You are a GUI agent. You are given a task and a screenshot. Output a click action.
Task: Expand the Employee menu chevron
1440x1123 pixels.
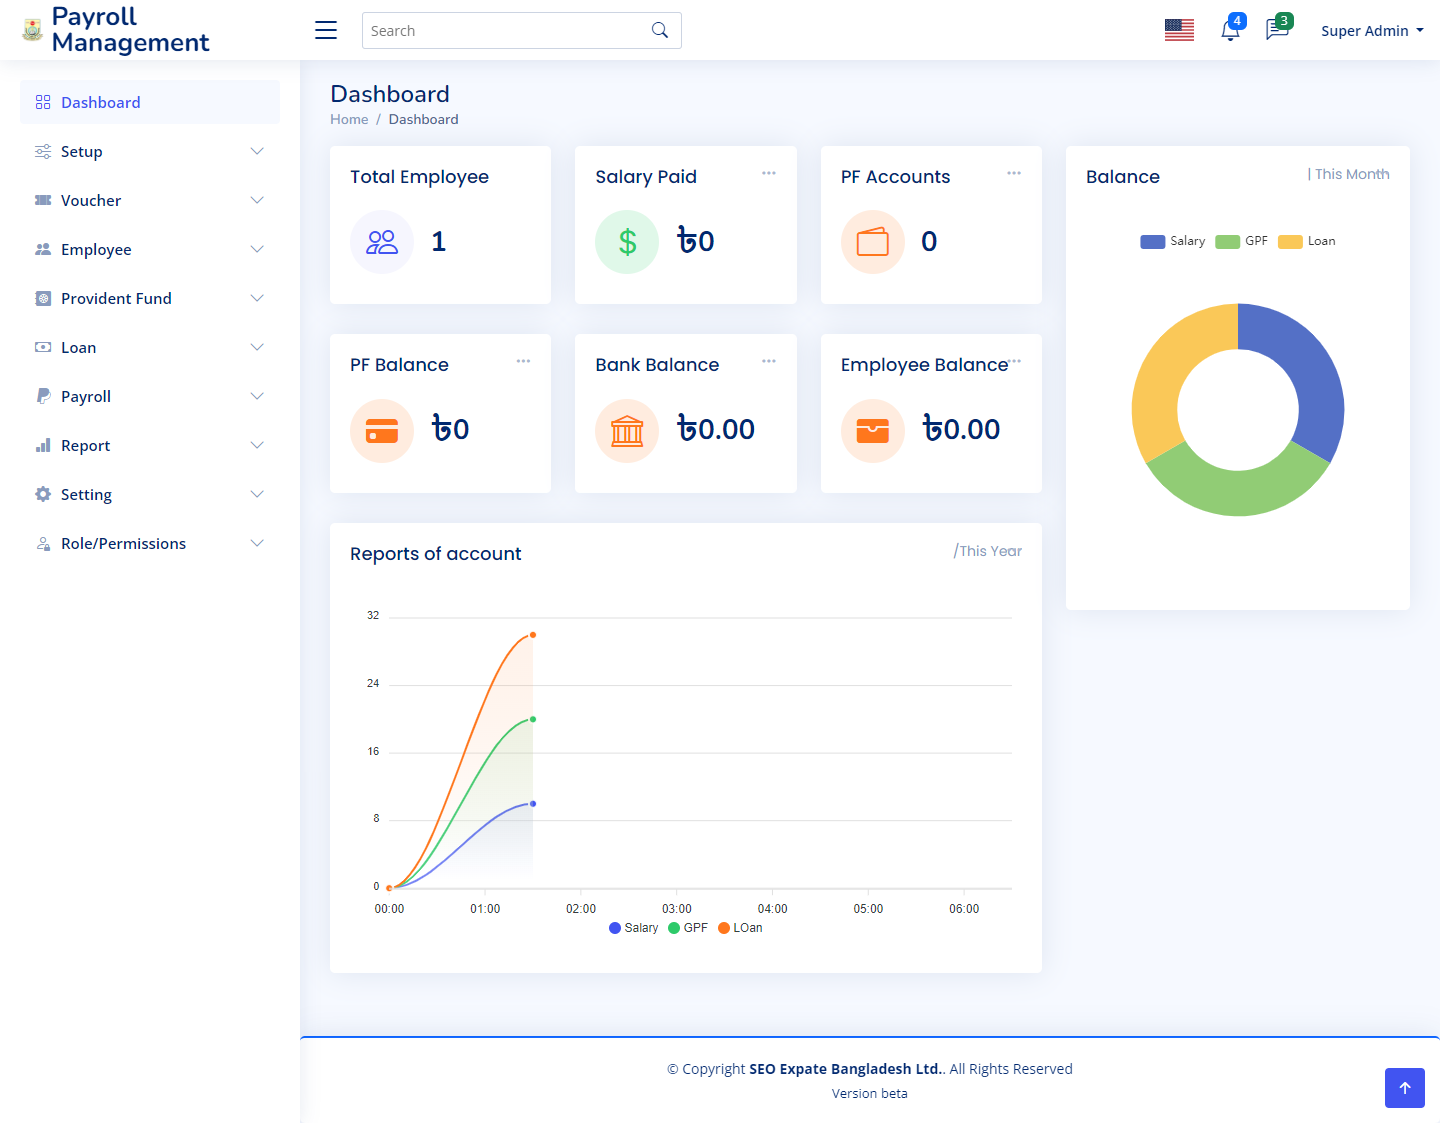tap(257, 249)
